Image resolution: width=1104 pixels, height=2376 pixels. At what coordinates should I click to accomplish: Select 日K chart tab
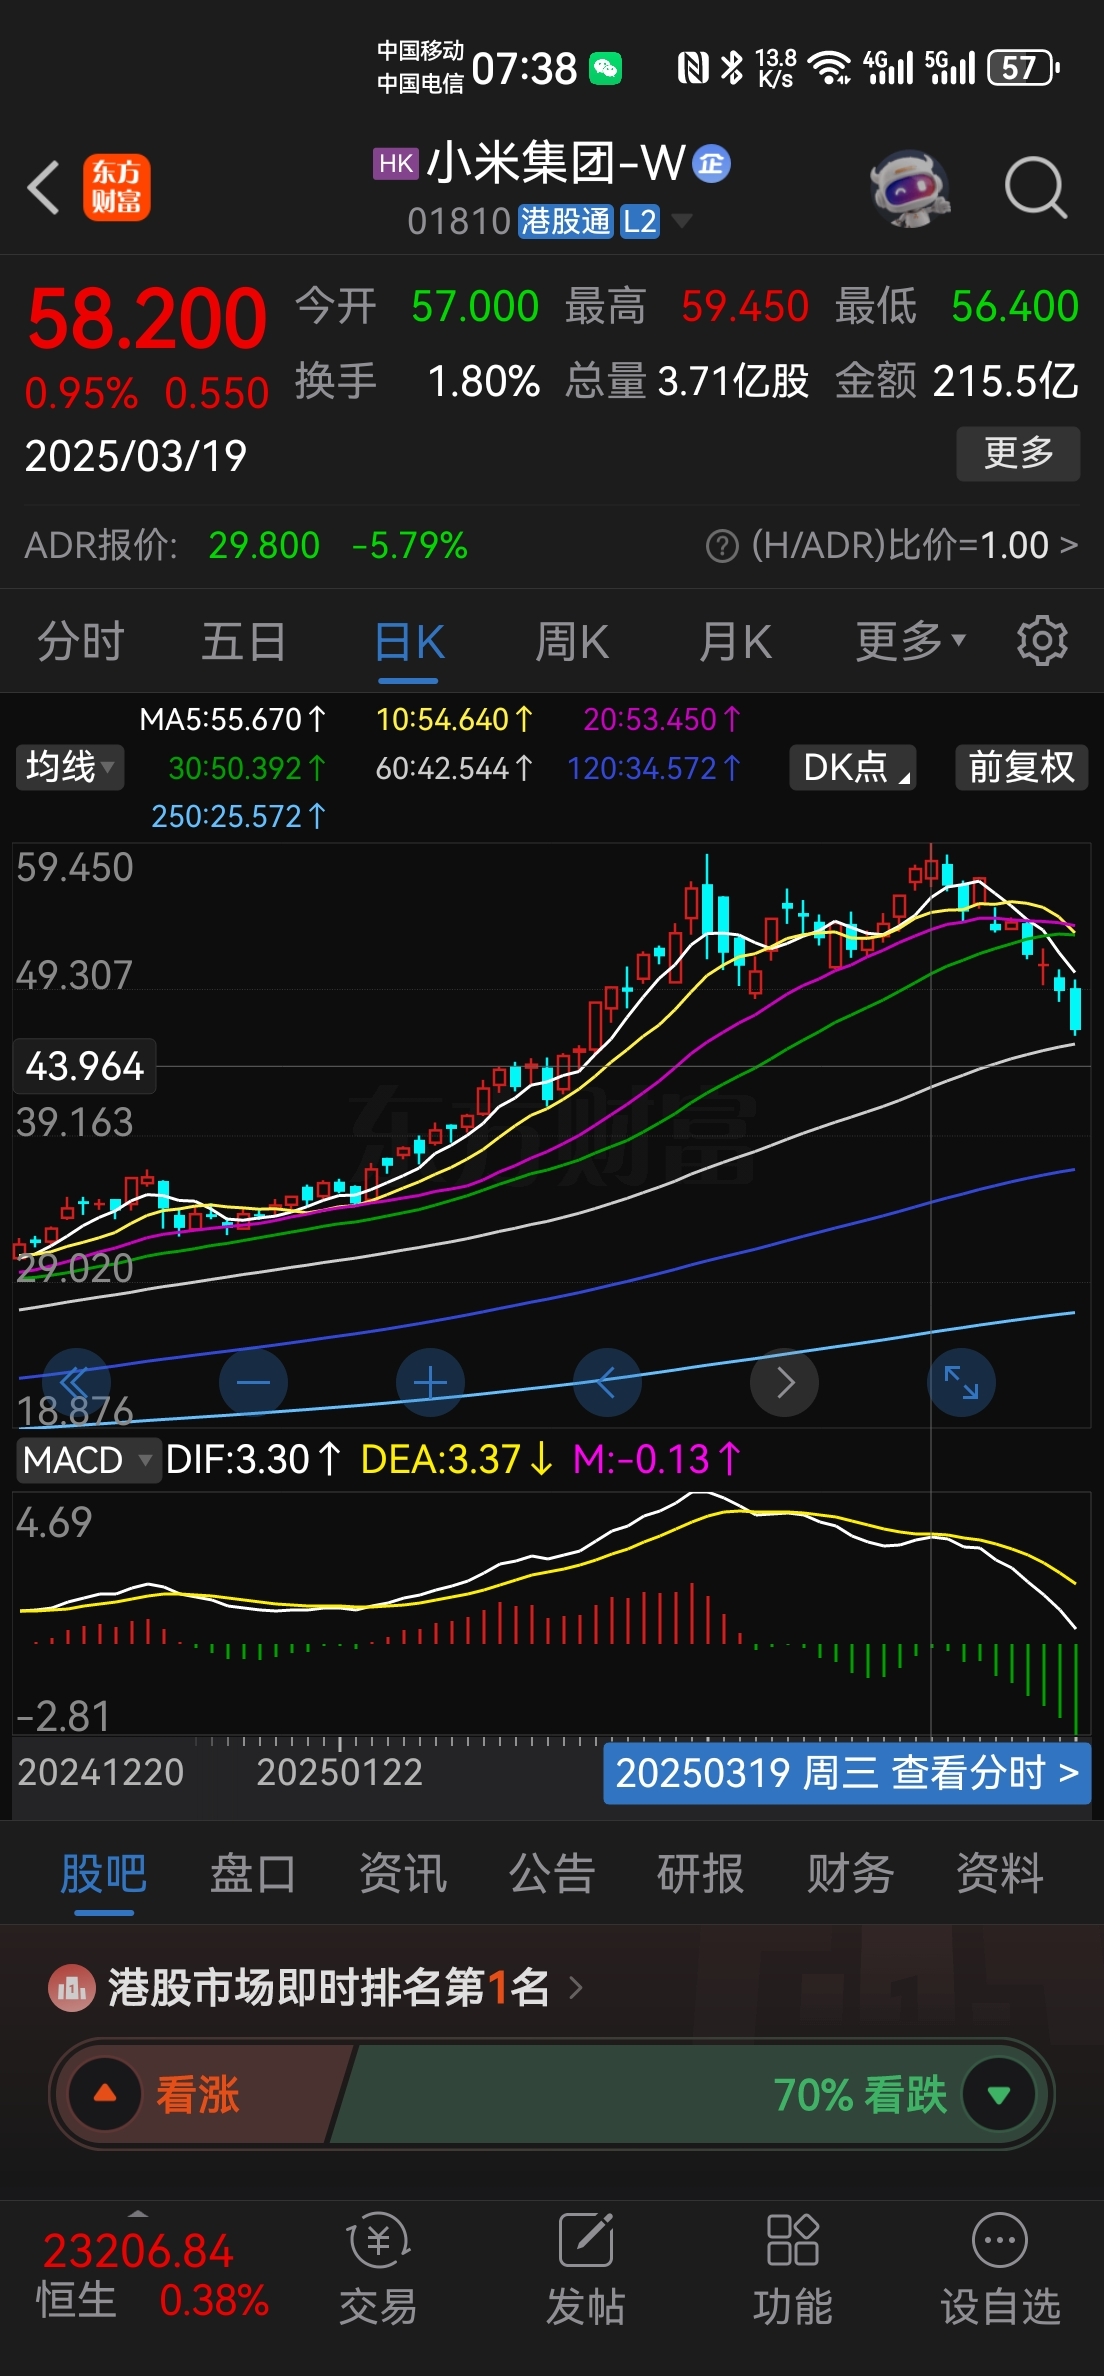(409, 641)
